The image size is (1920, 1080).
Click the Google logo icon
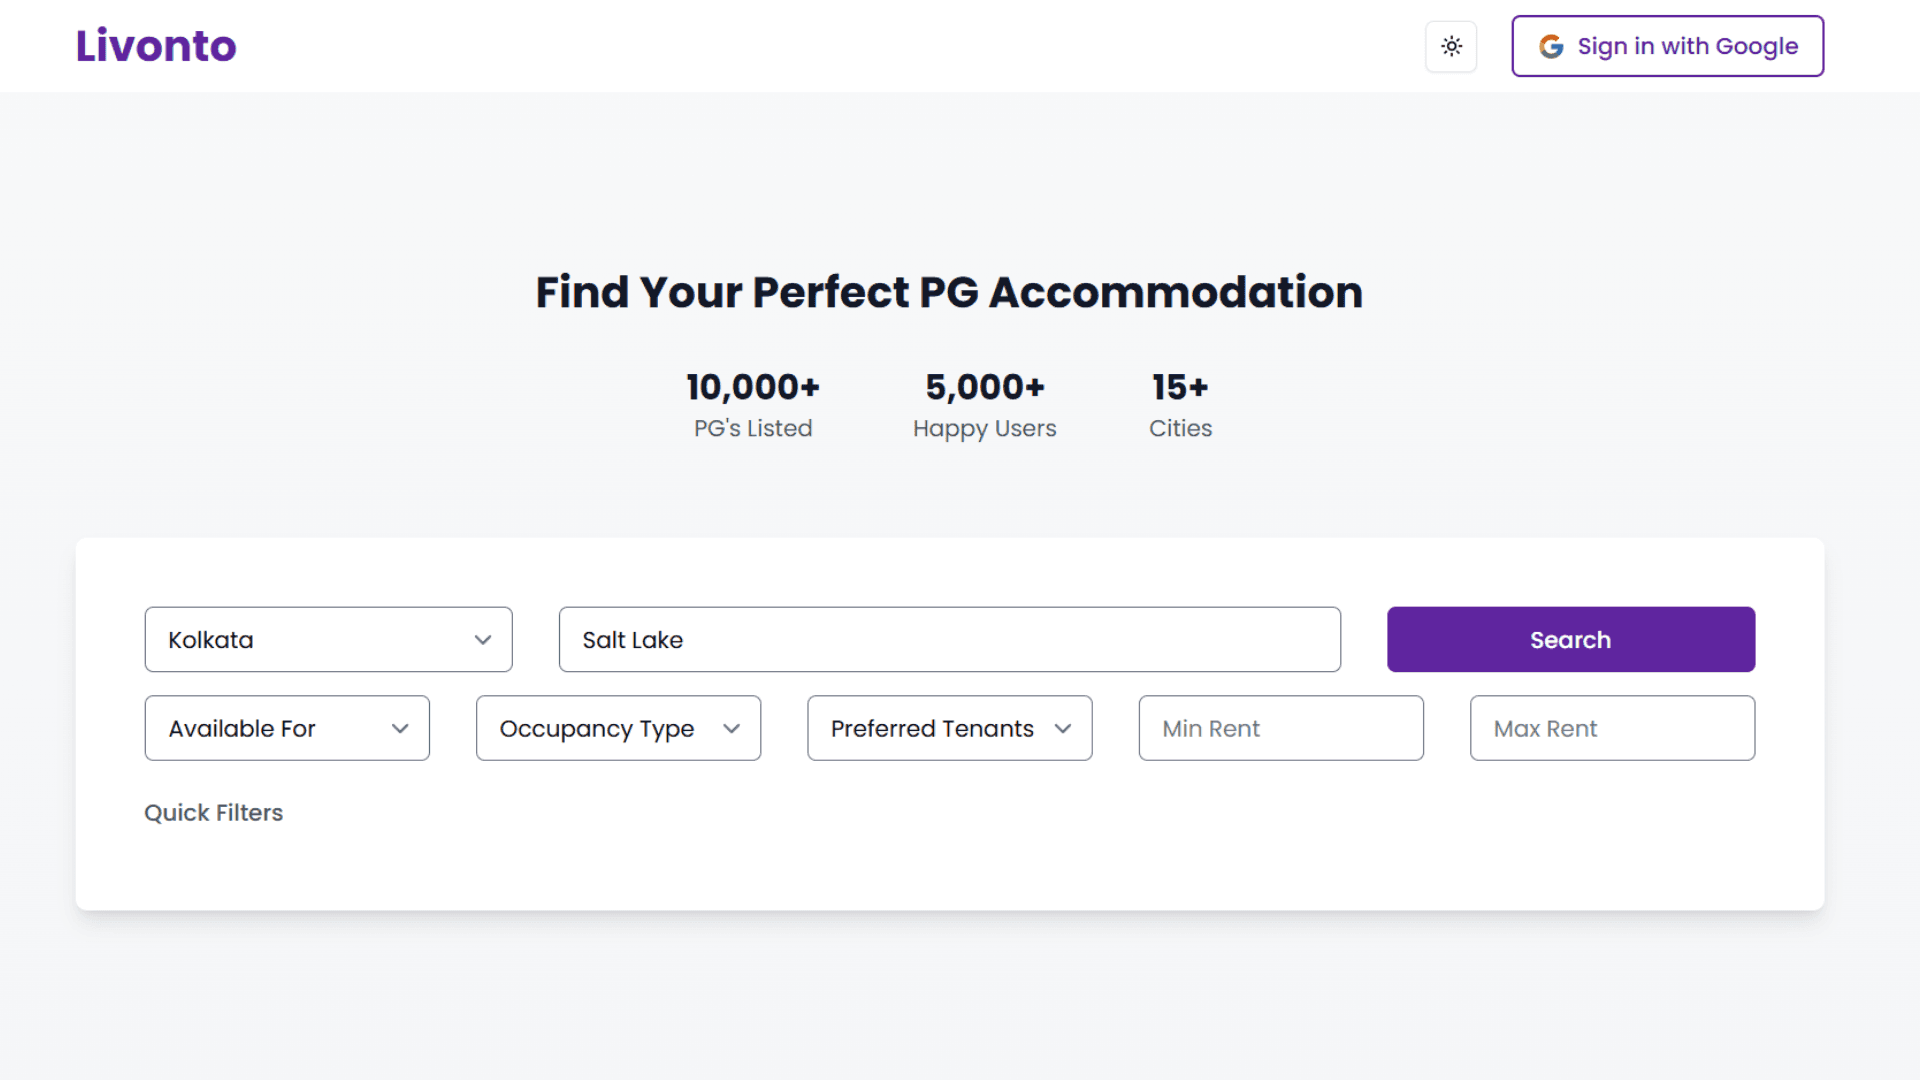1551,46
